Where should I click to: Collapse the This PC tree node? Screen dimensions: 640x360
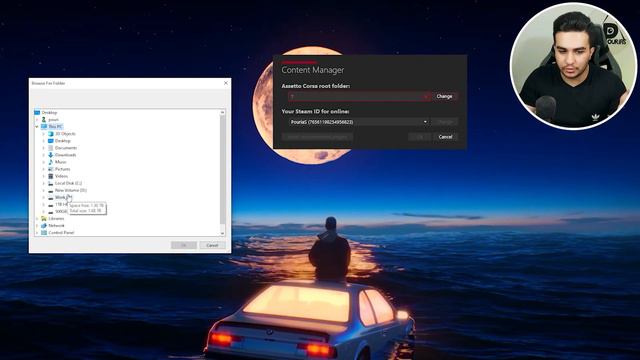(37, 127)
